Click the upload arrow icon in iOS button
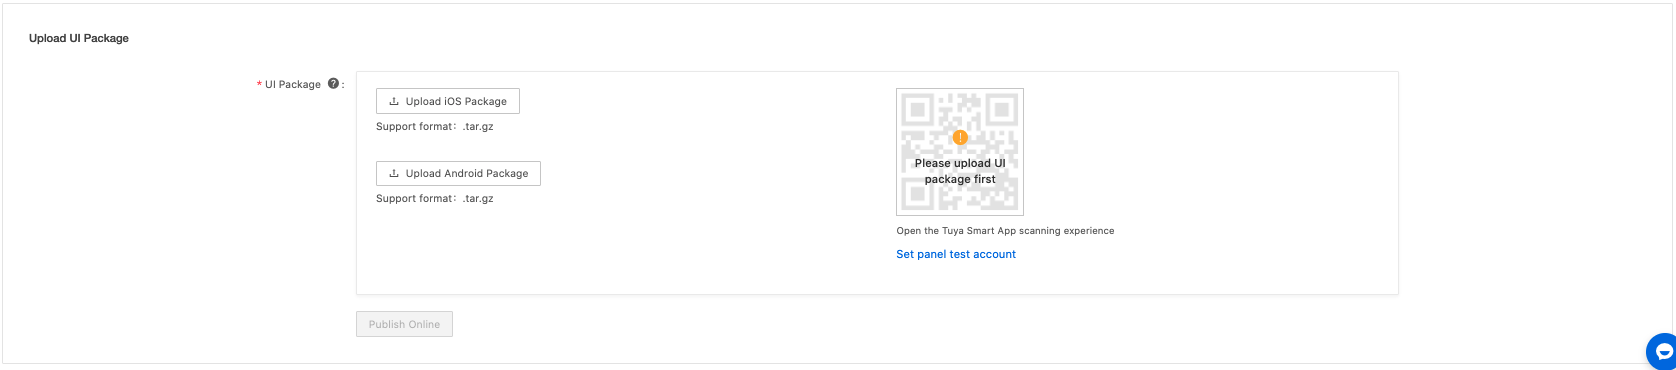This screenshot has height=370, width=1676. pyautogui.click(x=394, y=101)
